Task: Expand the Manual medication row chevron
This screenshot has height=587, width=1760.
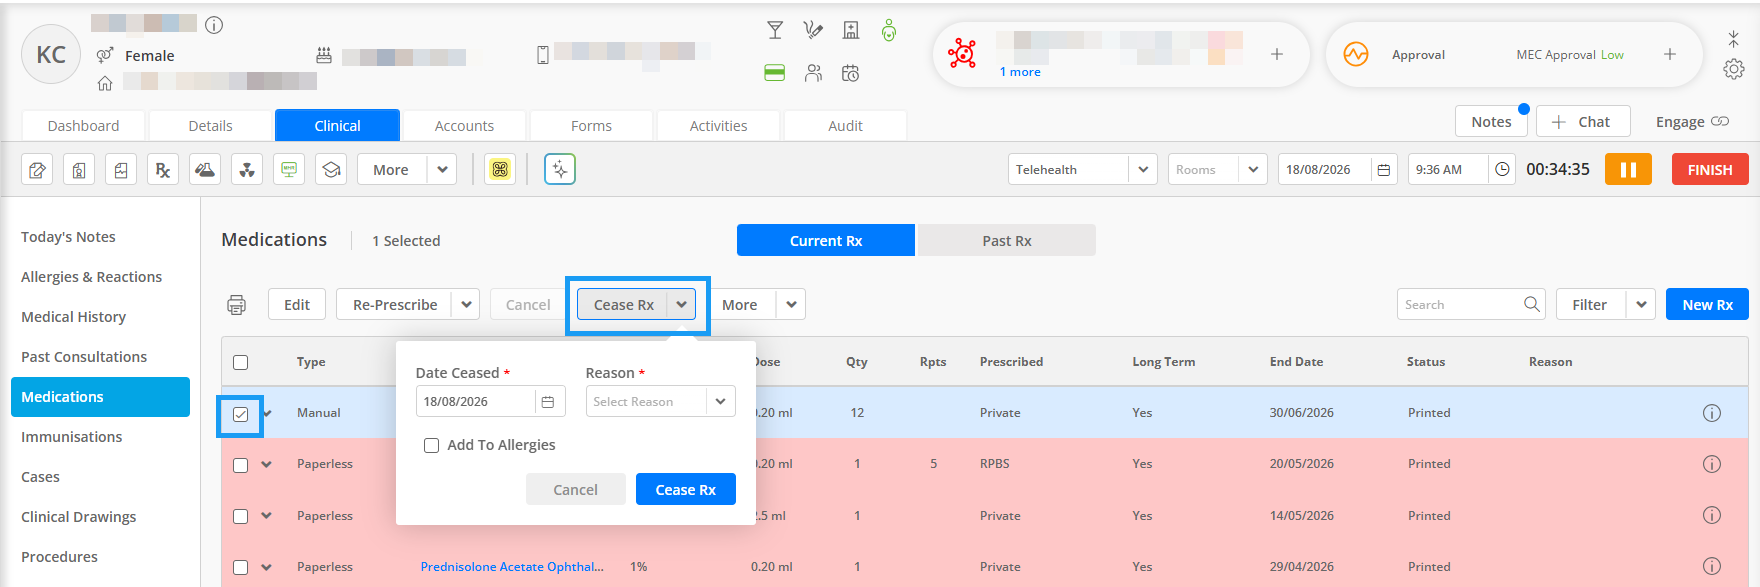Action: [x=267, y=413]
